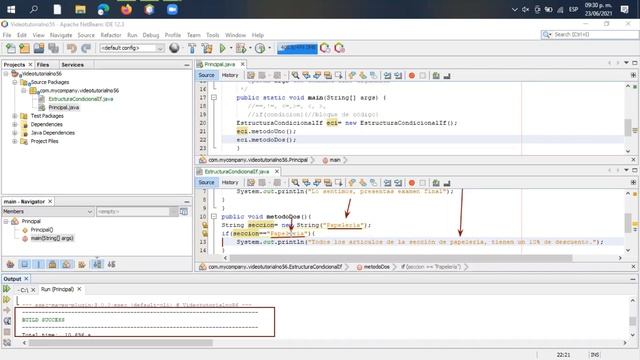Collapse the Source Packages node

tap(15, 82)
